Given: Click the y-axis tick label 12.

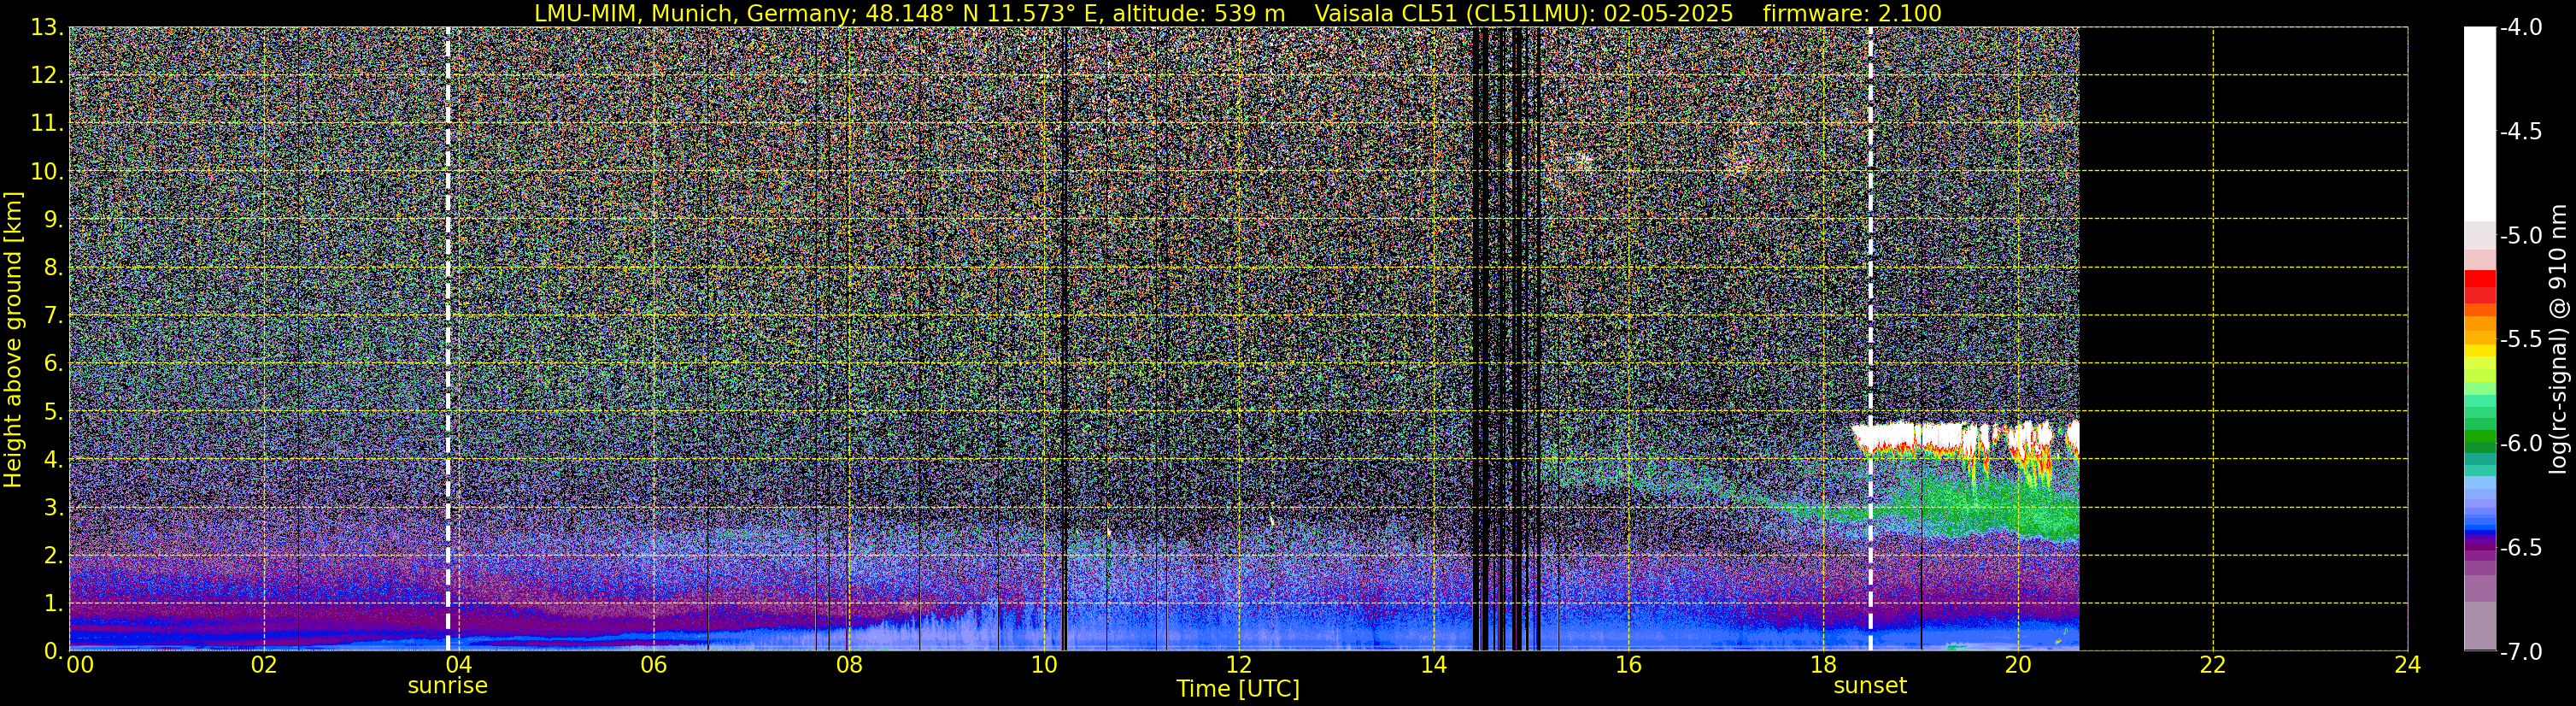Looking at the screenshot, I should point(47,75).
